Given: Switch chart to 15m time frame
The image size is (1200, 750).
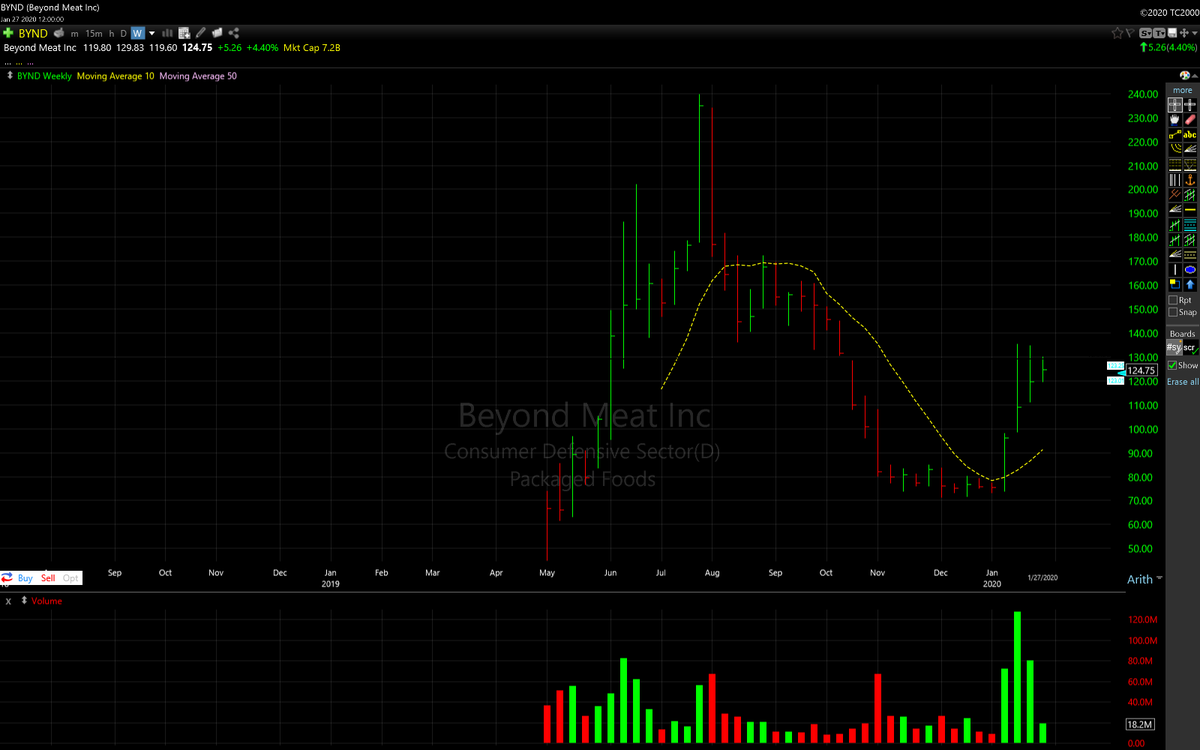Looking at the screenshot, I should pos(94,34).
